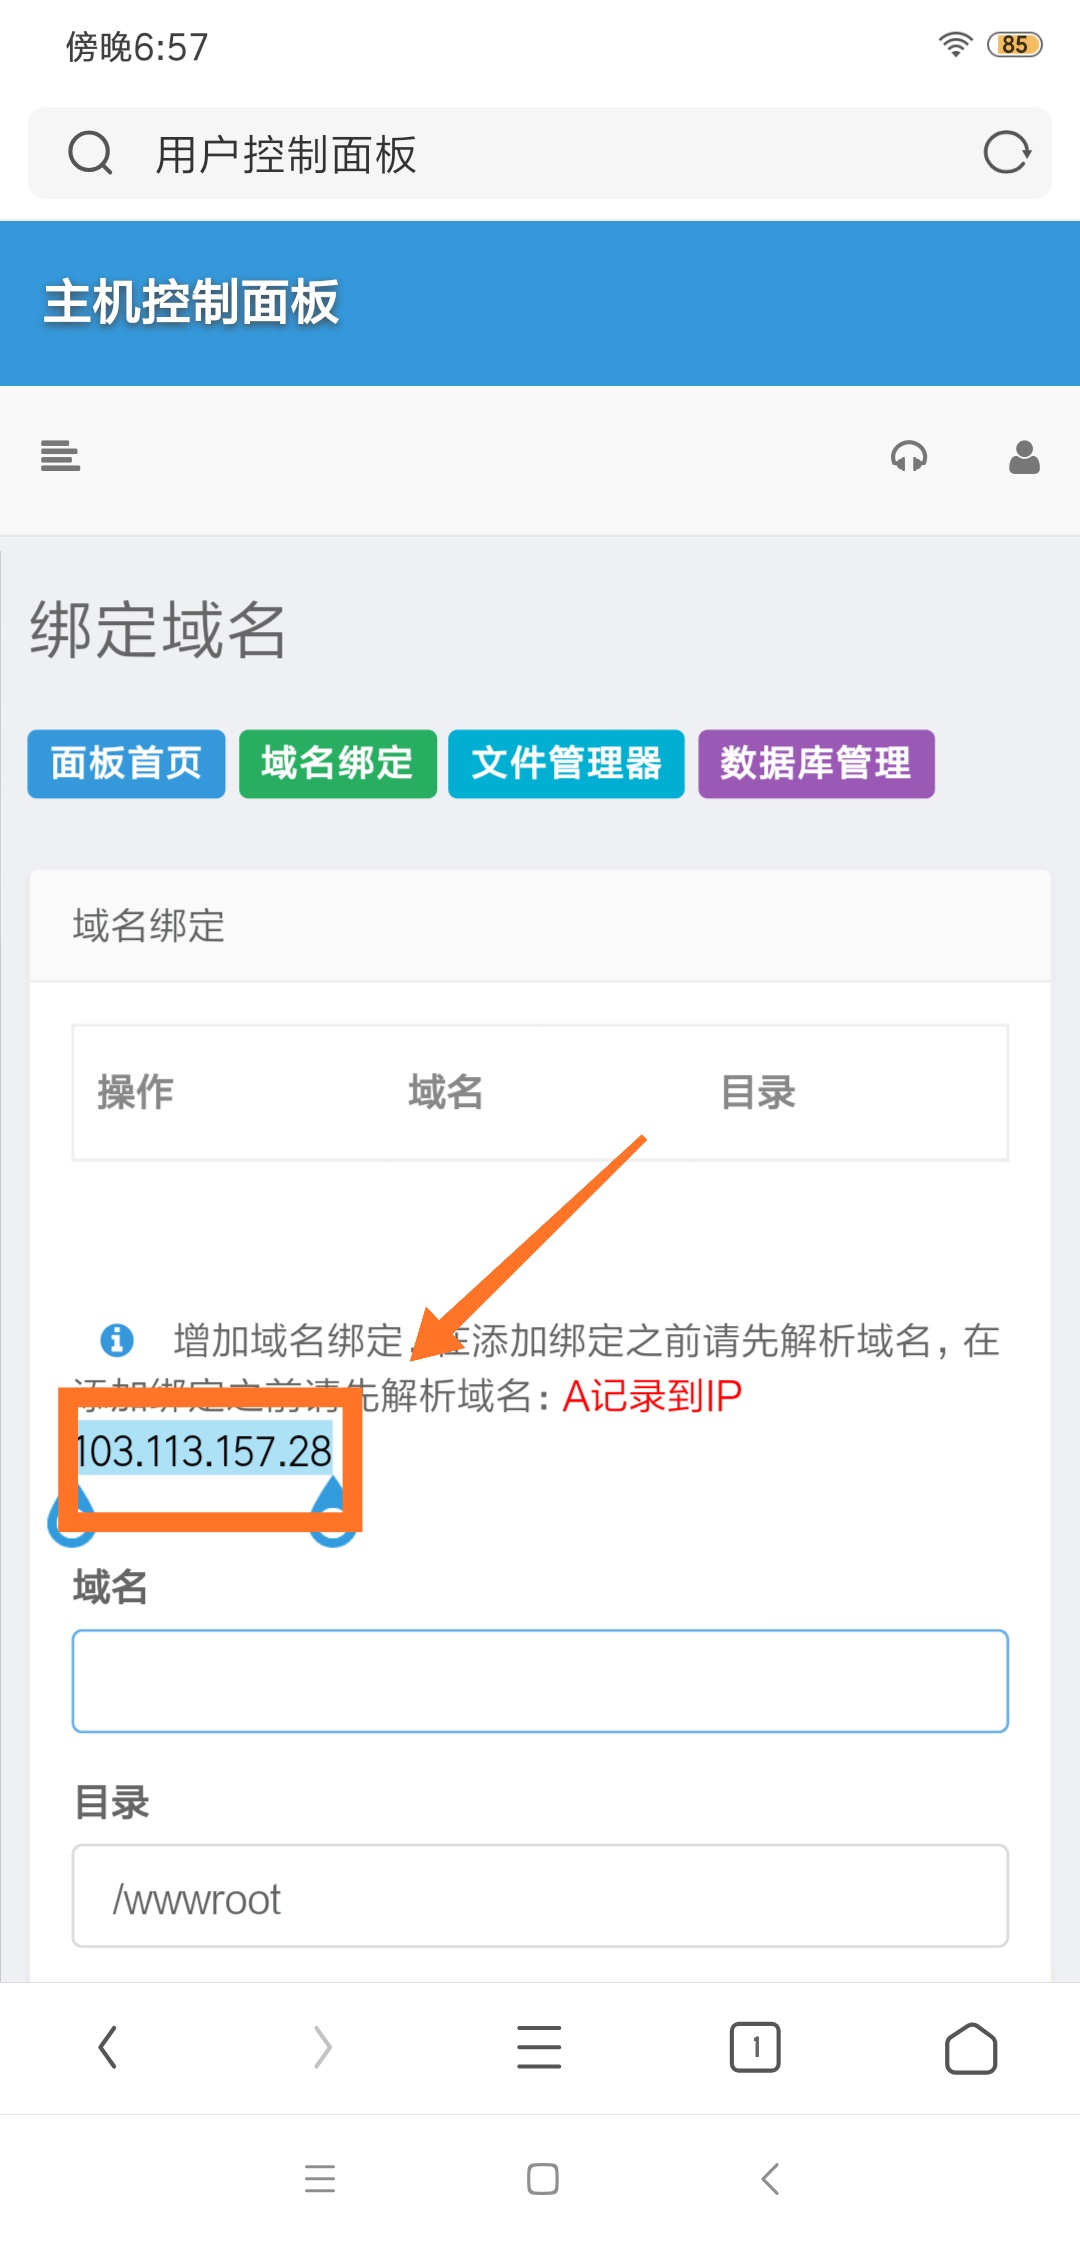Tap the highlighted IP 103.113.157.28
Screen dimensions: 1080x2244
click(204, 1451)
